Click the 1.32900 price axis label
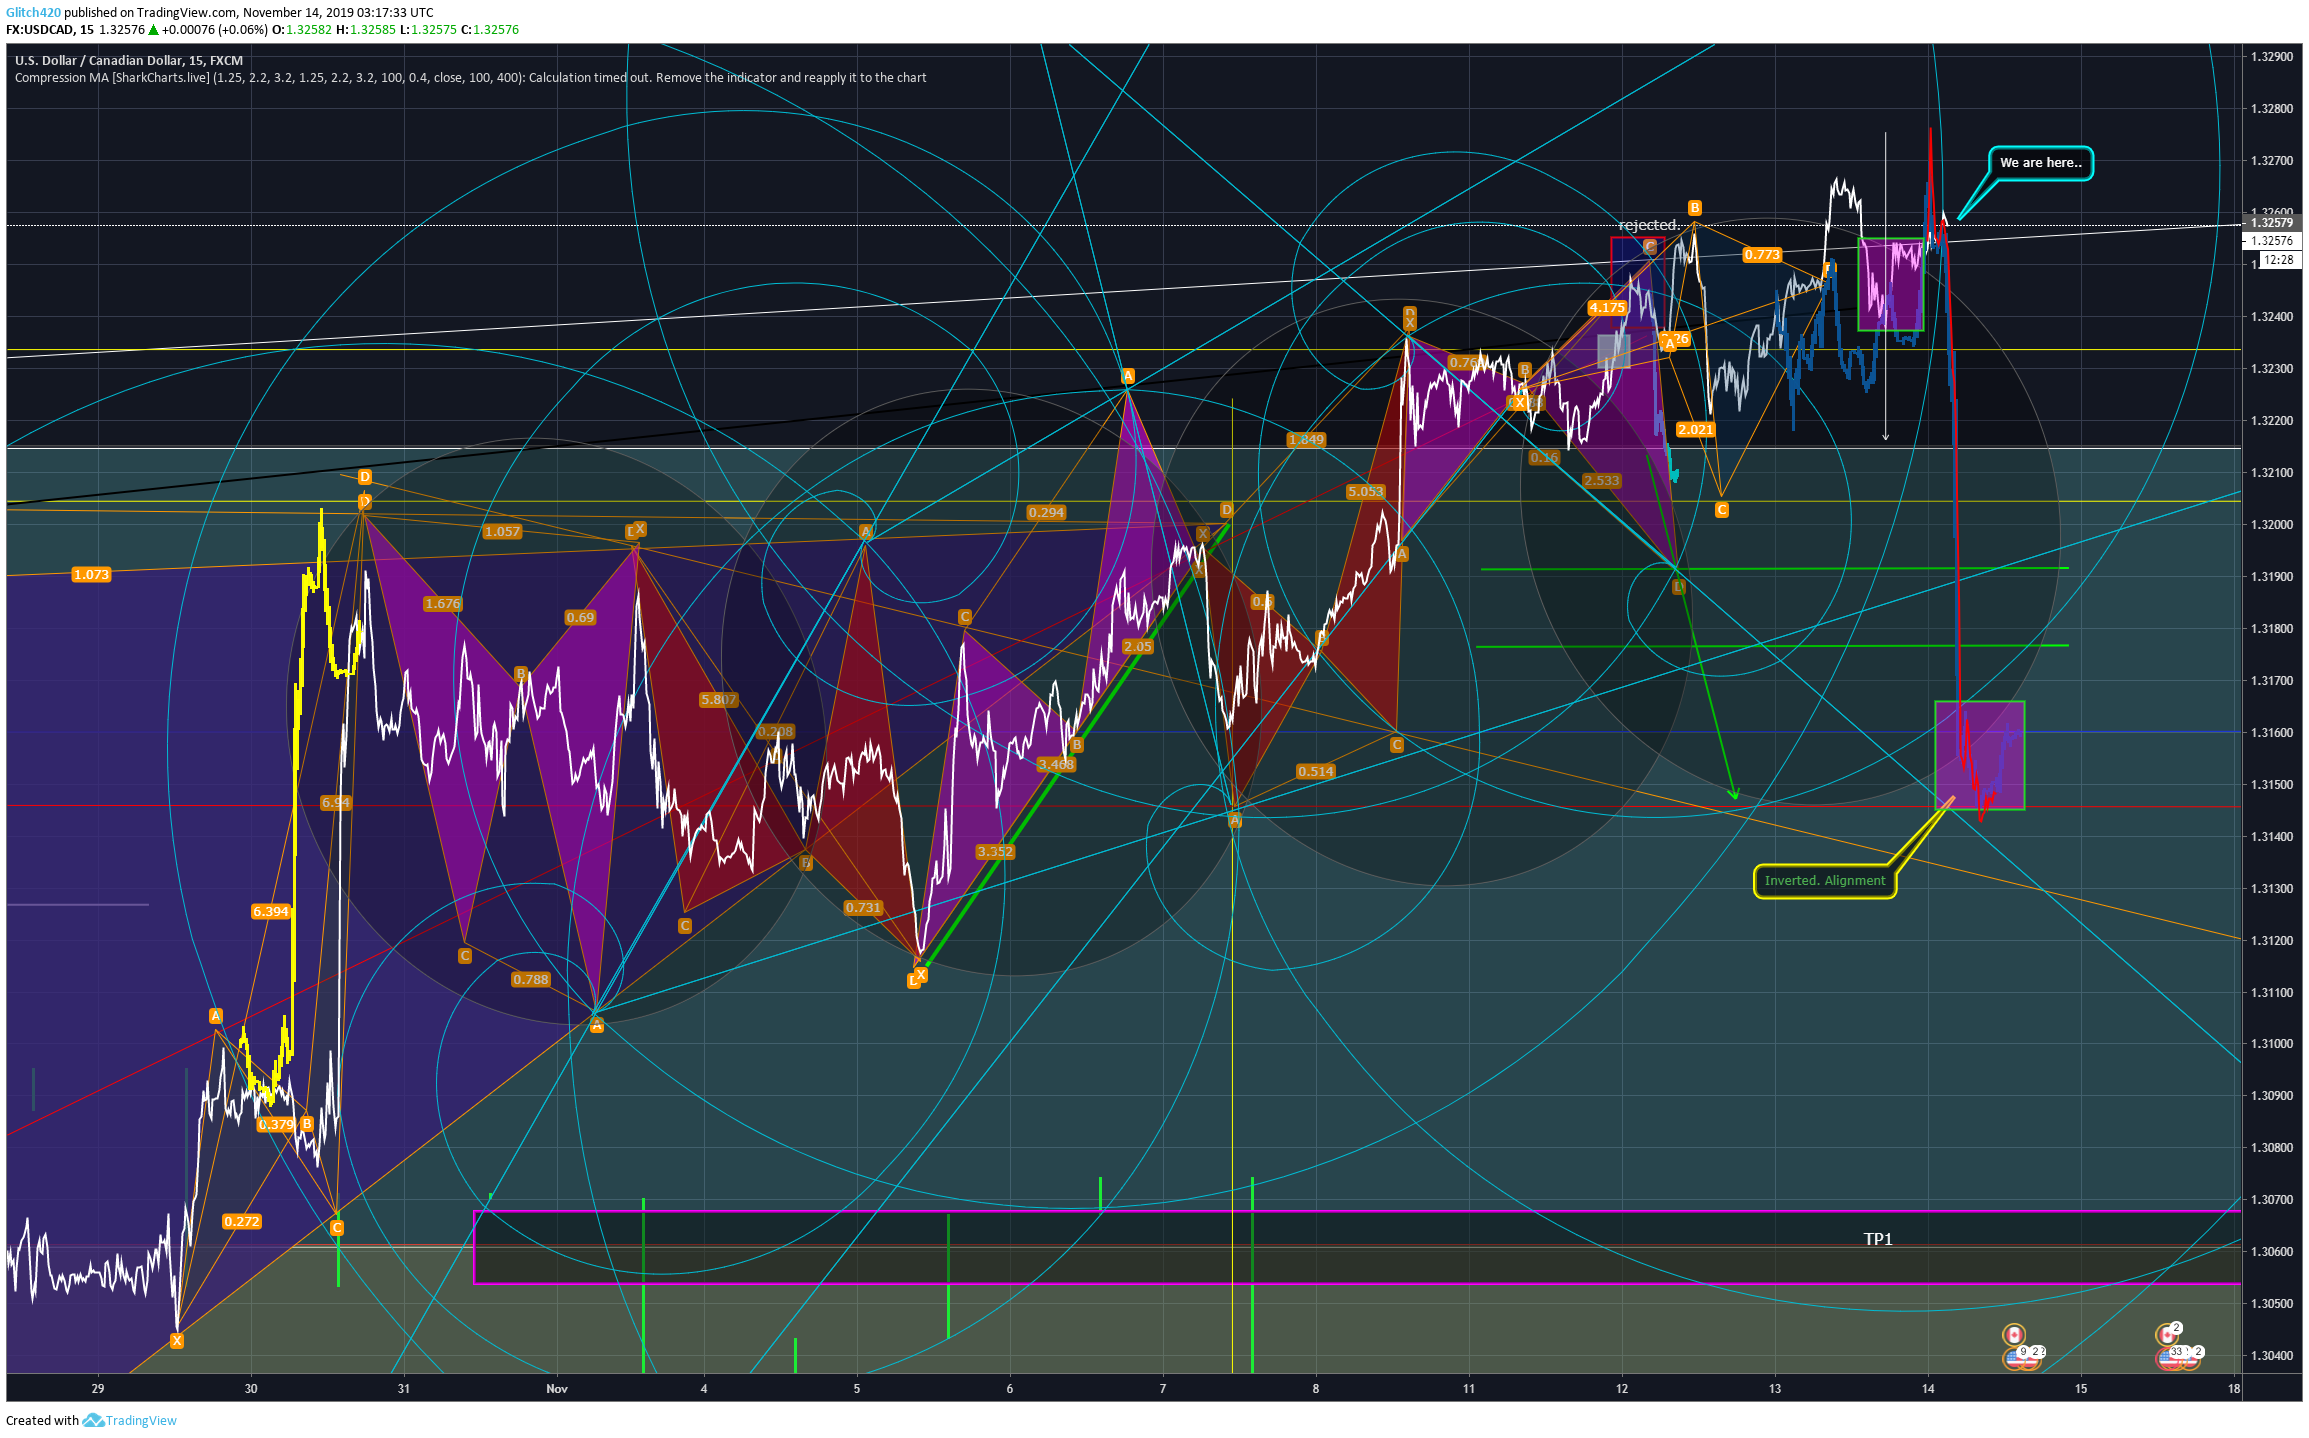The height and width of the screenshot is (1438, 2309). coord(2272,56)
